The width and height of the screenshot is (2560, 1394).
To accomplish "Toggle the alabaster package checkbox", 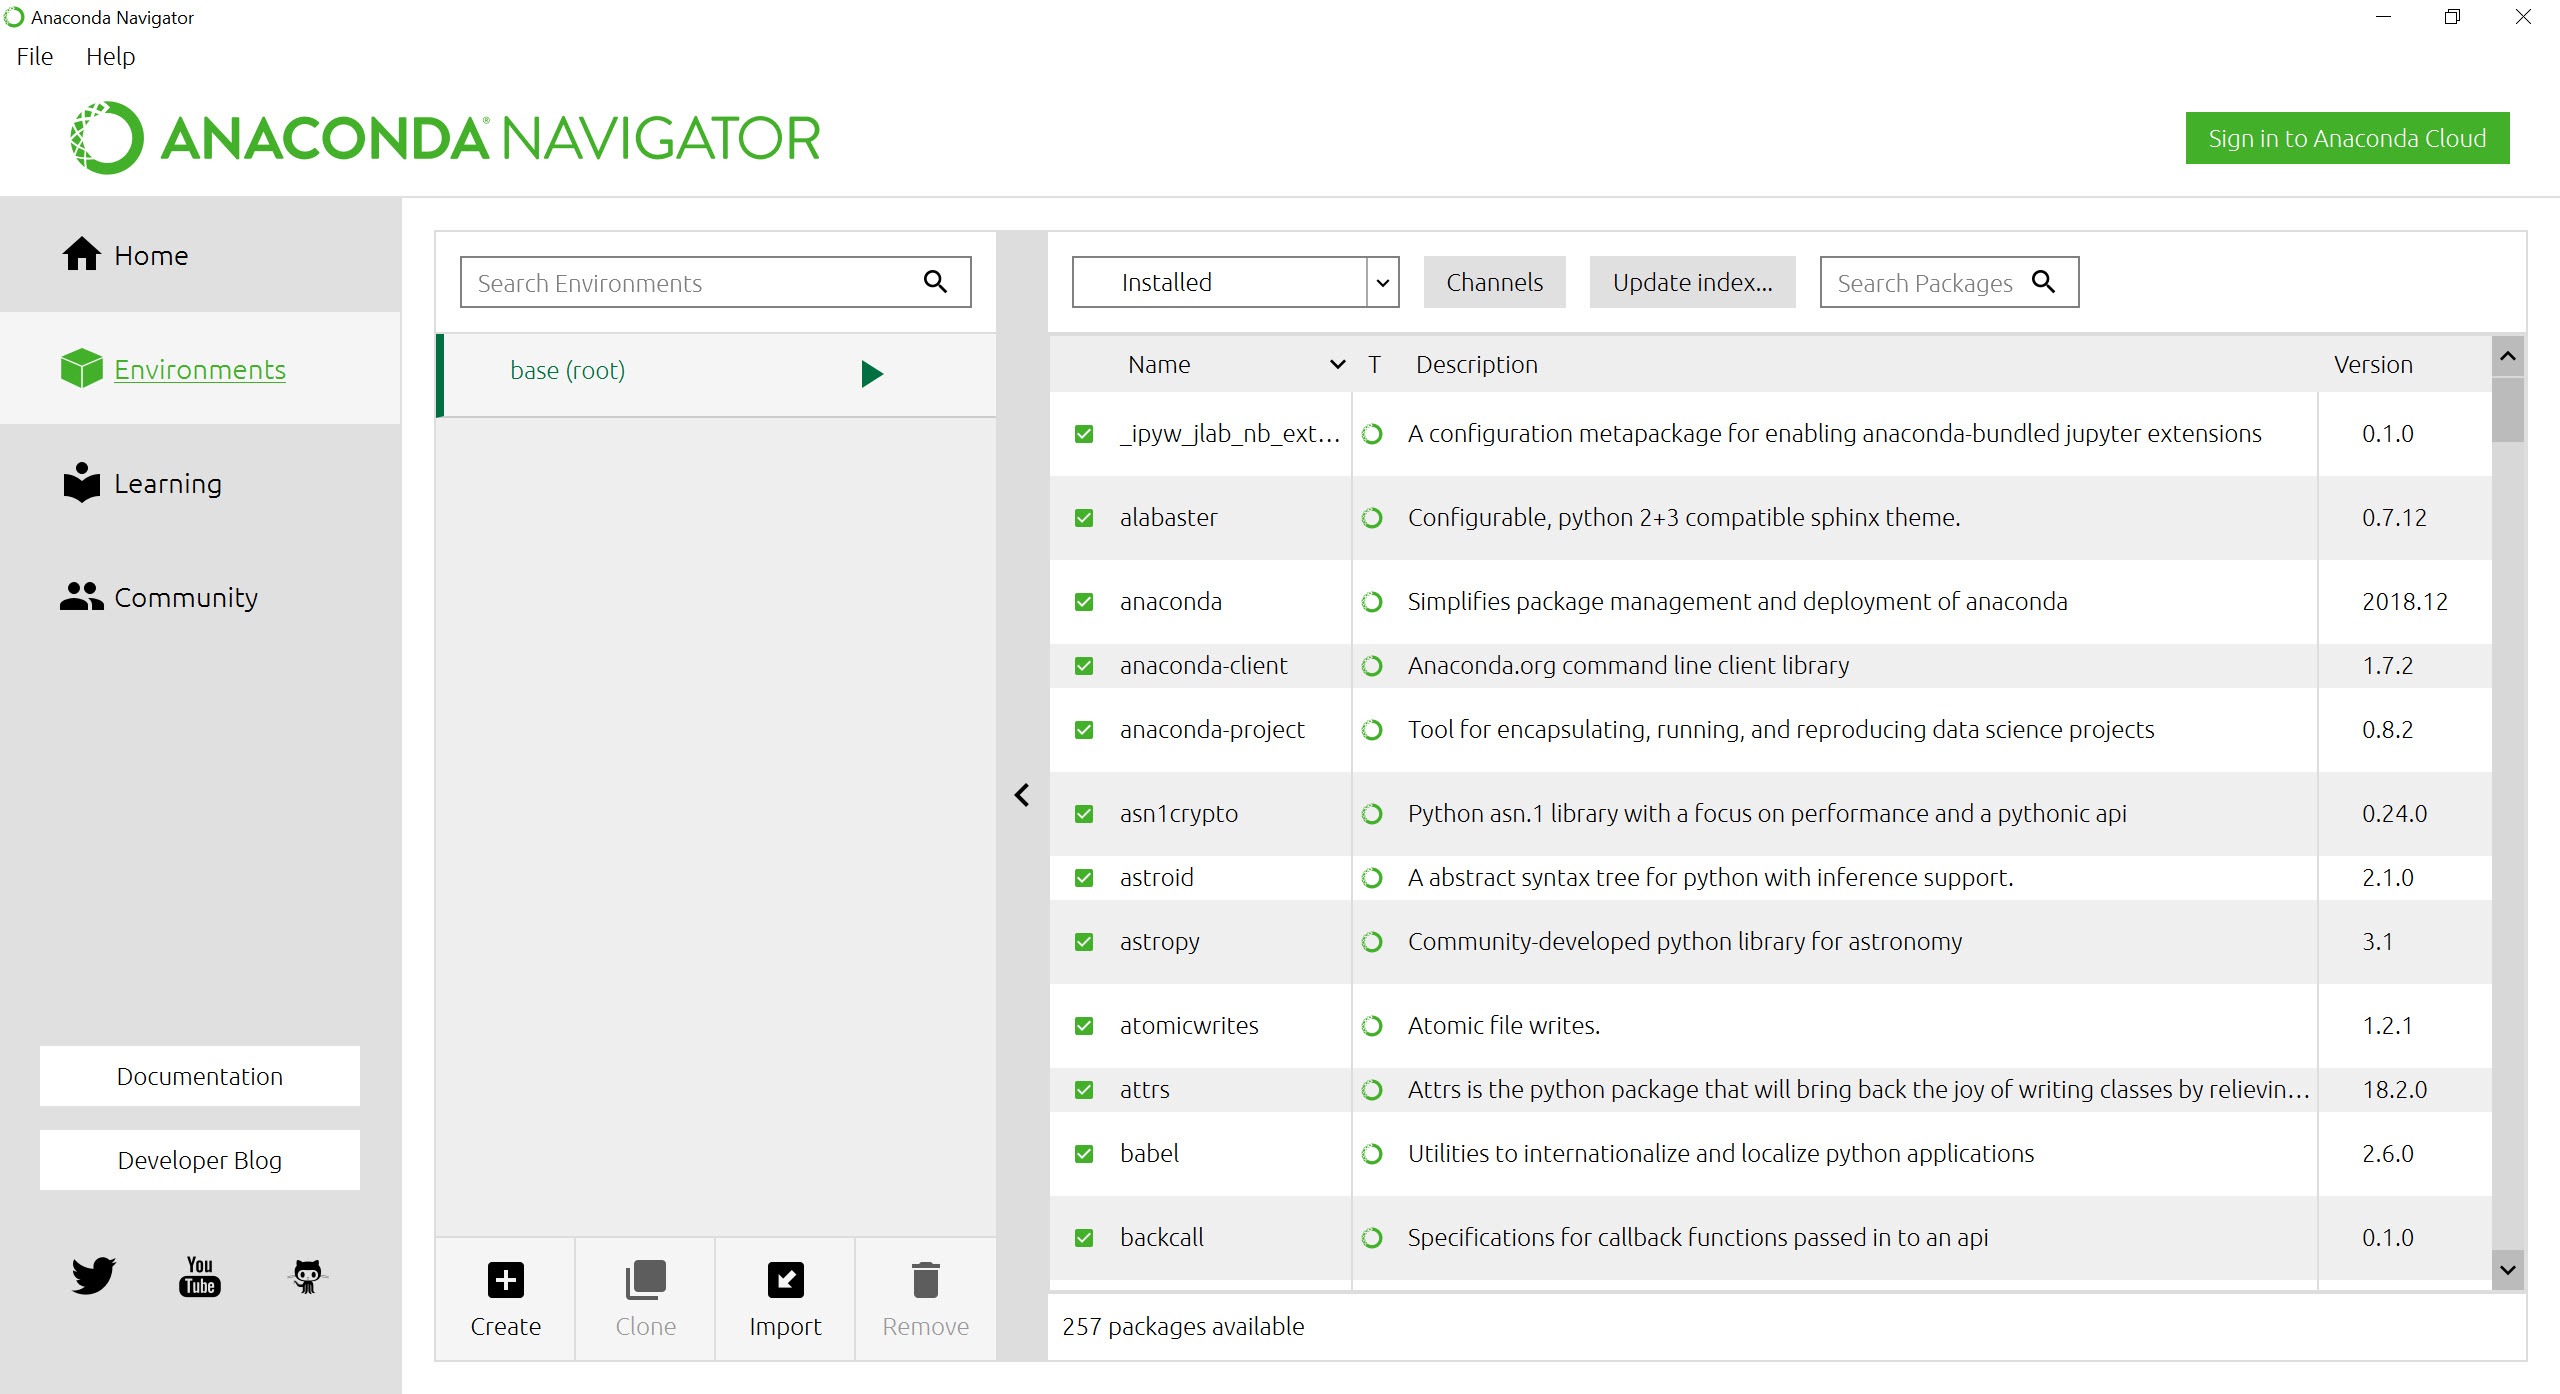I will pos(1084,518).
